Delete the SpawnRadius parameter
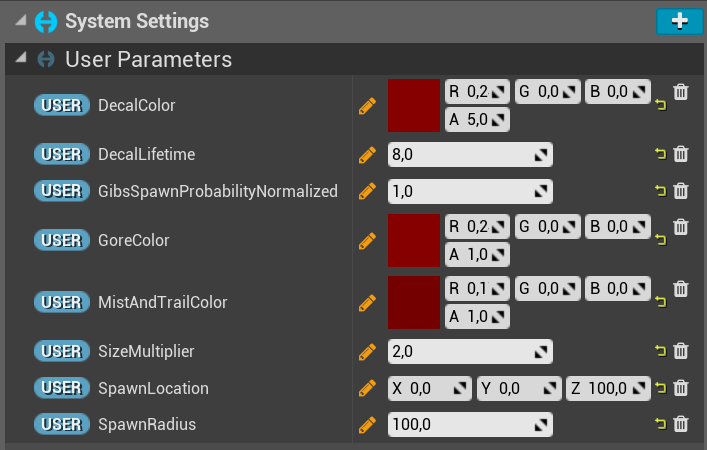Viewport: 707px width, 450px height. tap(681, 424)
